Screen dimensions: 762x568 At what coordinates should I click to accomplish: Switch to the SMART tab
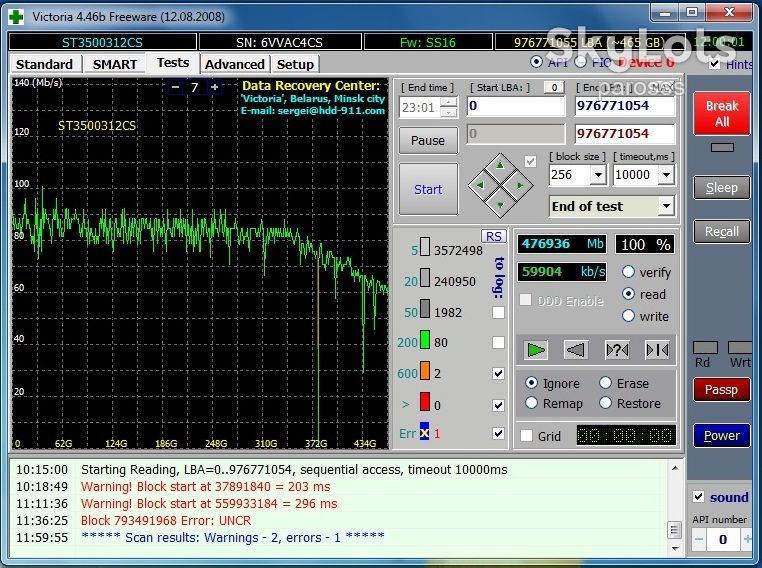(115, 64)
